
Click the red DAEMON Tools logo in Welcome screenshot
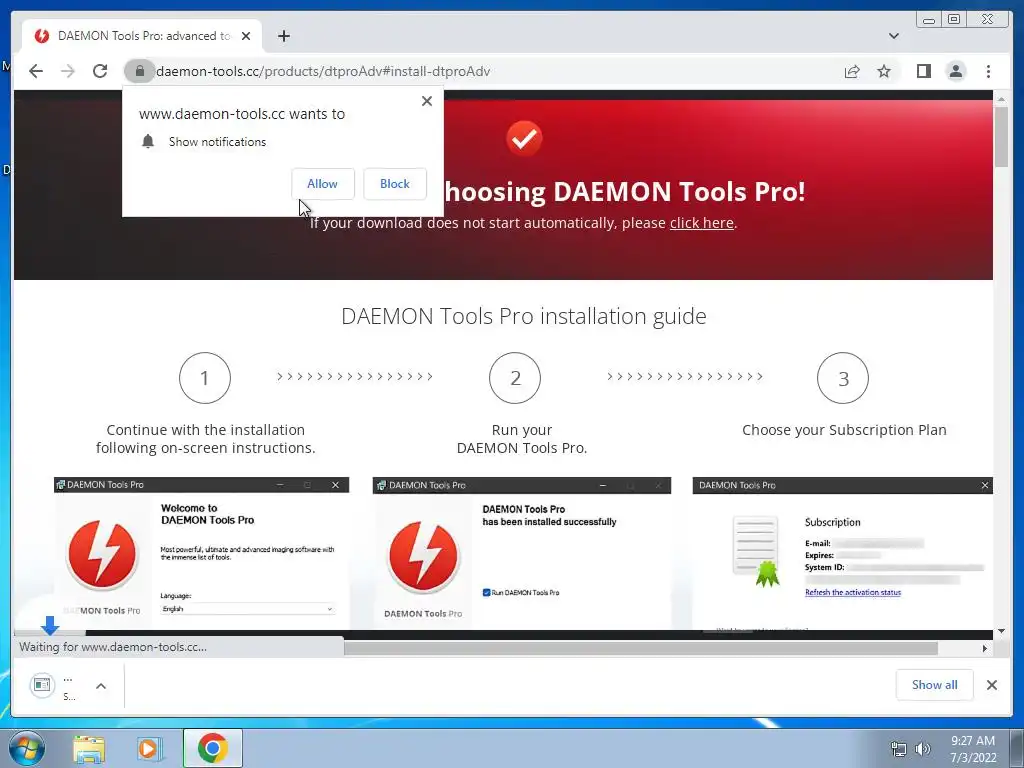102,554
